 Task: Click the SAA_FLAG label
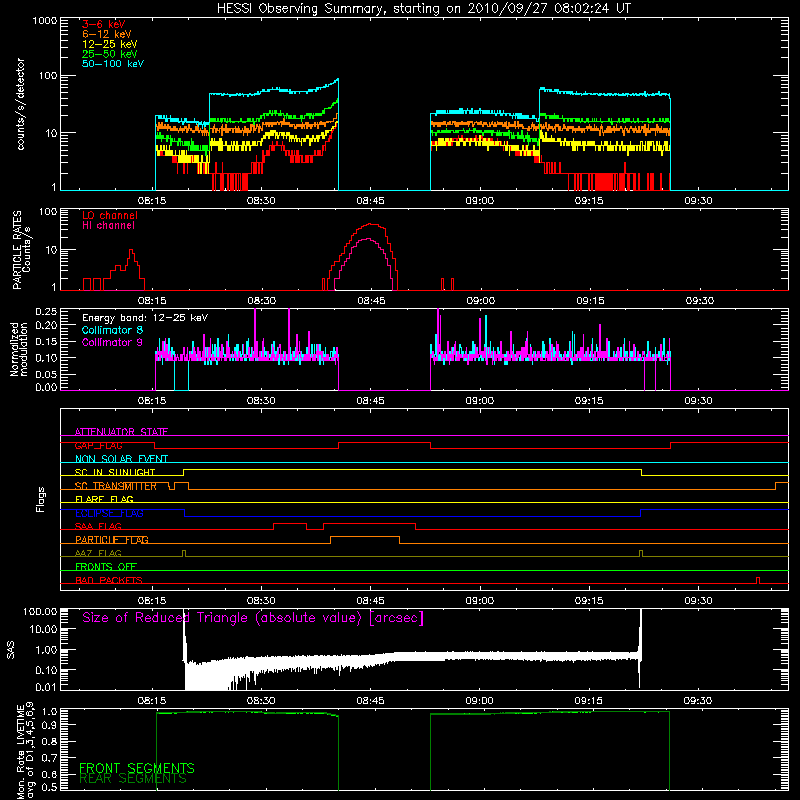point(98,527)
